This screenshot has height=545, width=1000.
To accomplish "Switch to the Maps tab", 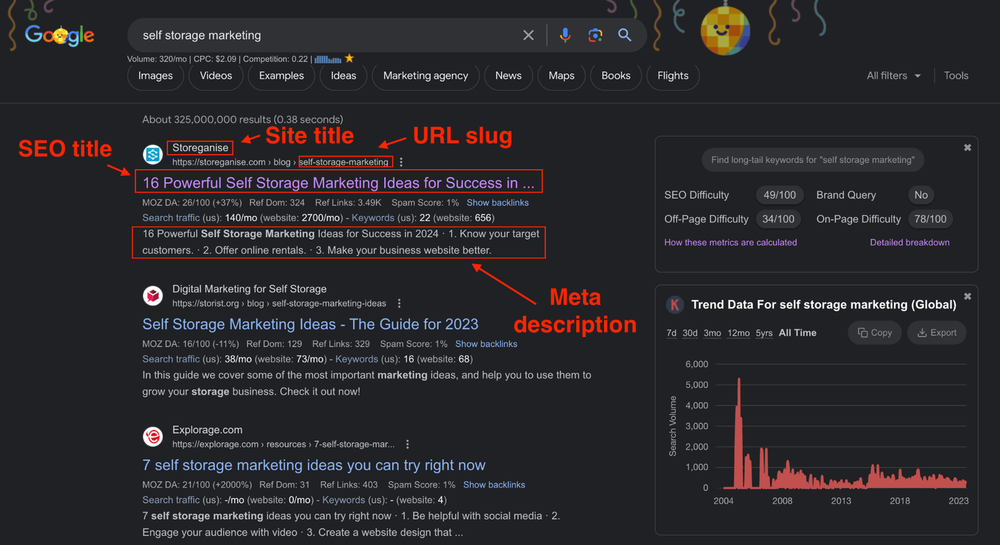I will point(561,76).
